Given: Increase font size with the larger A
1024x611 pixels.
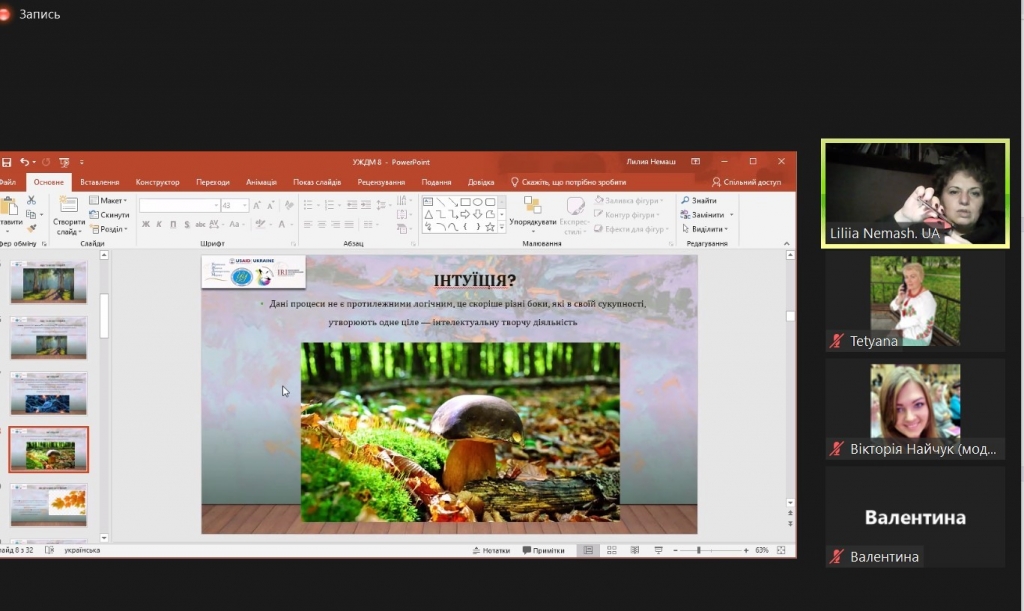Looking at the screenshot, I should point(257,205).
